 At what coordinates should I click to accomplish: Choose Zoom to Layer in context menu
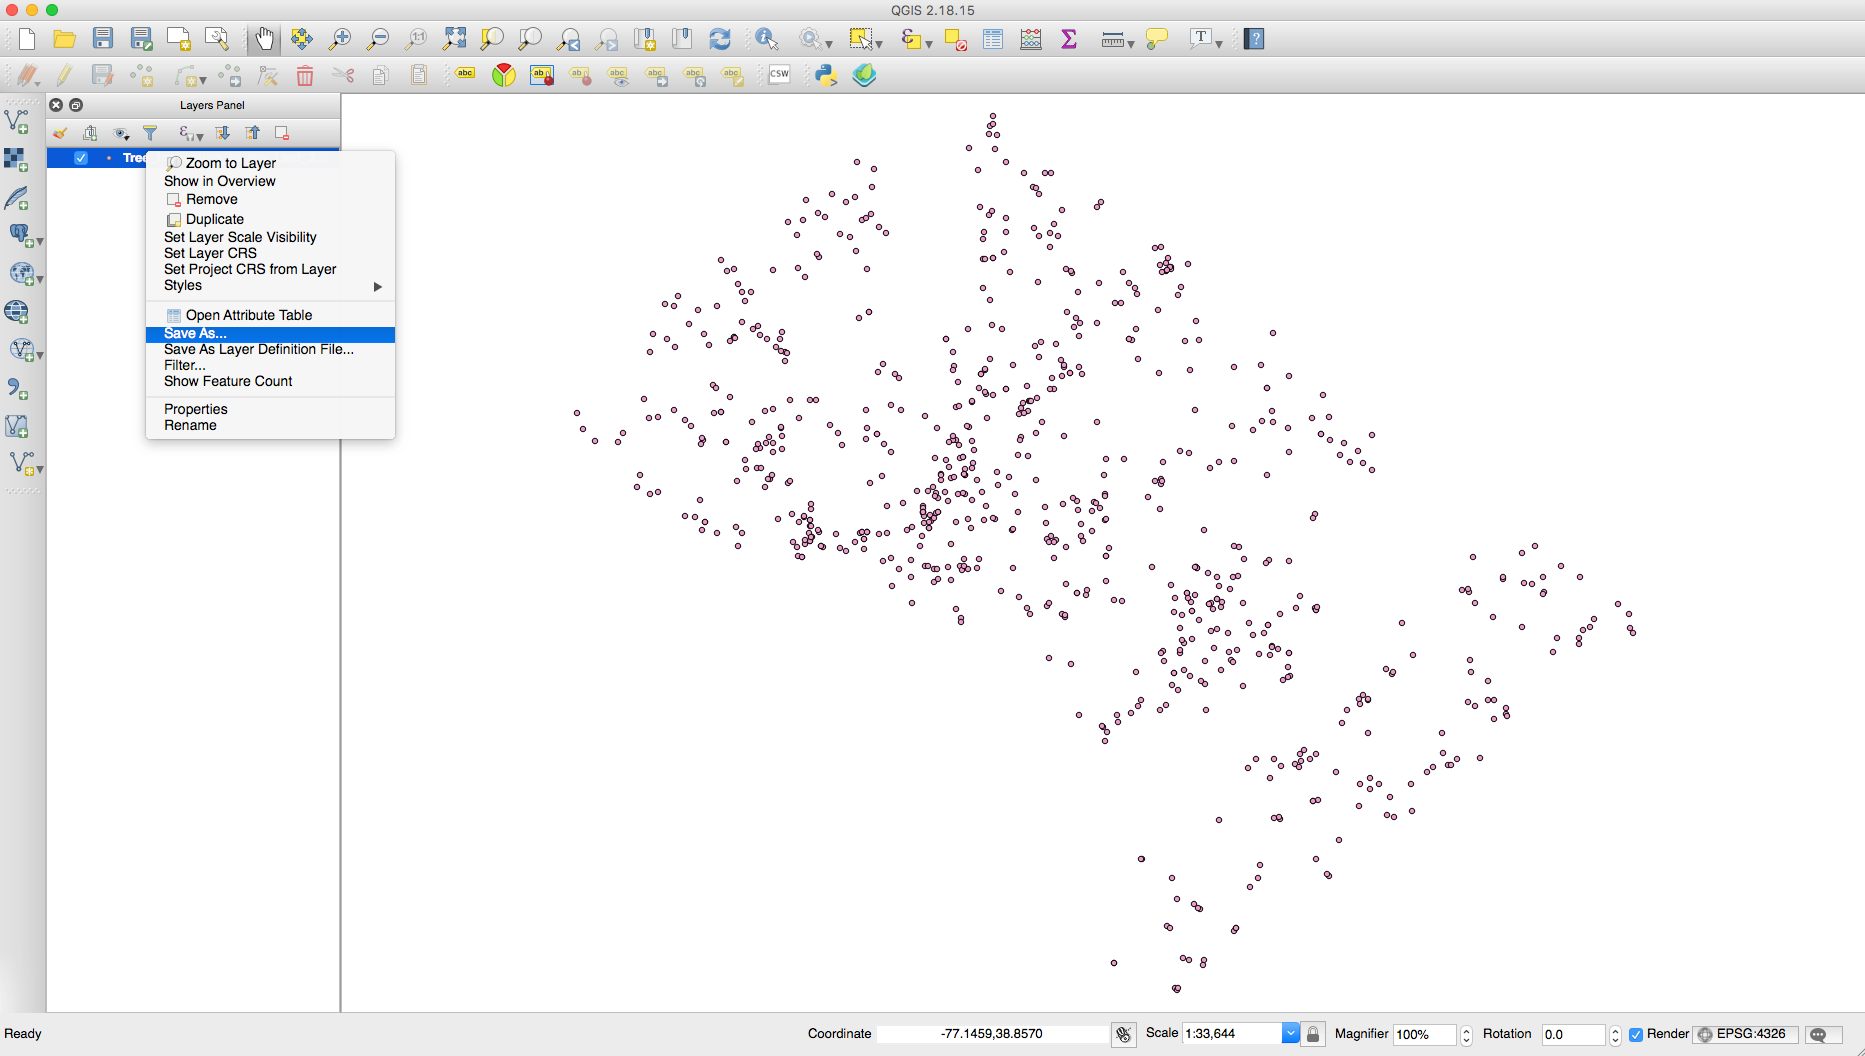coord(229,162)
